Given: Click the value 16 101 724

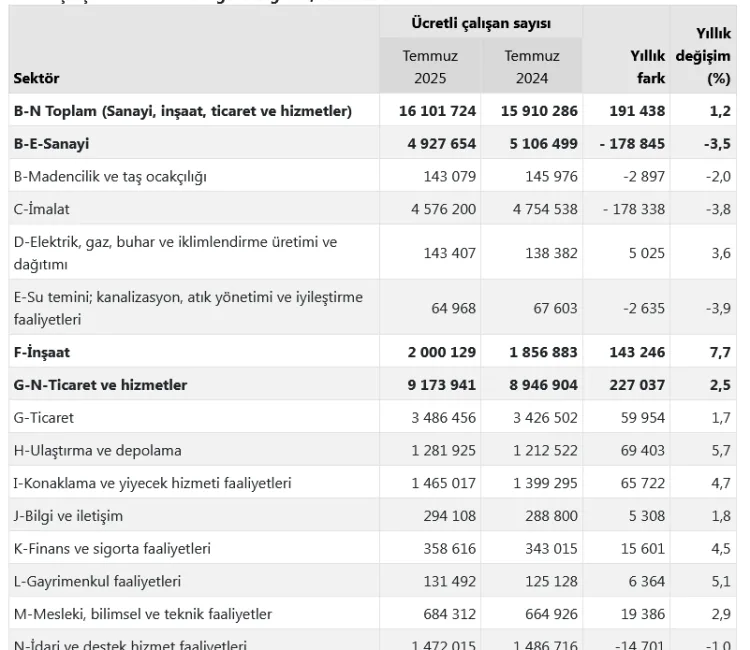Looking at the screenshot, I should 429,111.
